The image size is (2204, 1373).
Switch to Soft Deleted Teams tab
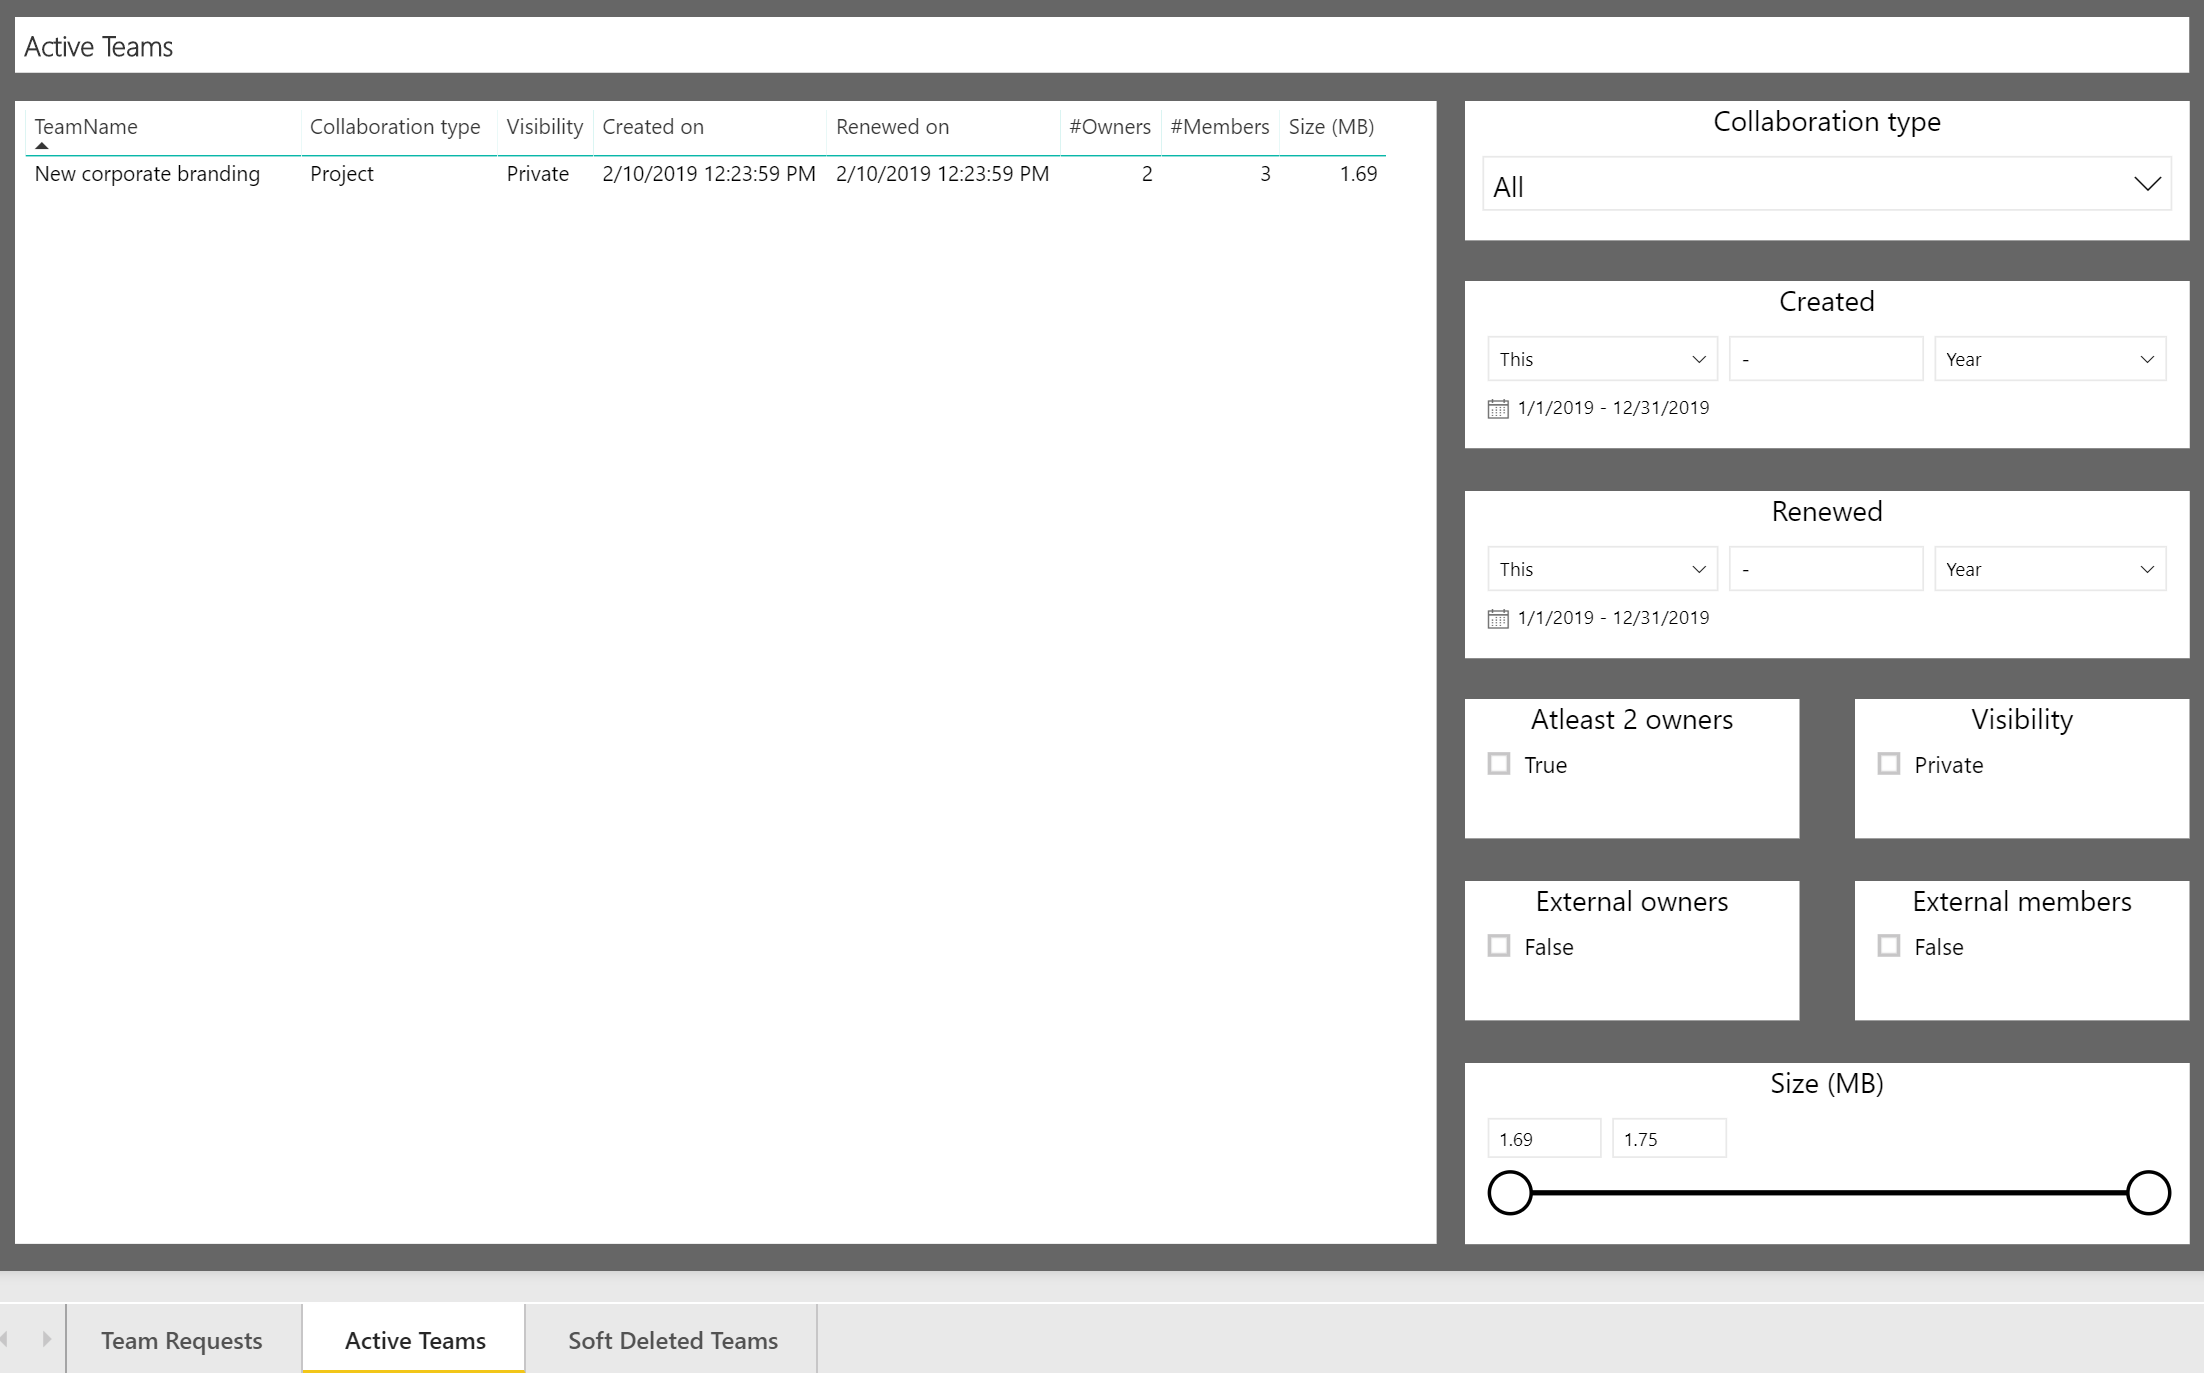pyautogui.click(x=672, y=1340)
